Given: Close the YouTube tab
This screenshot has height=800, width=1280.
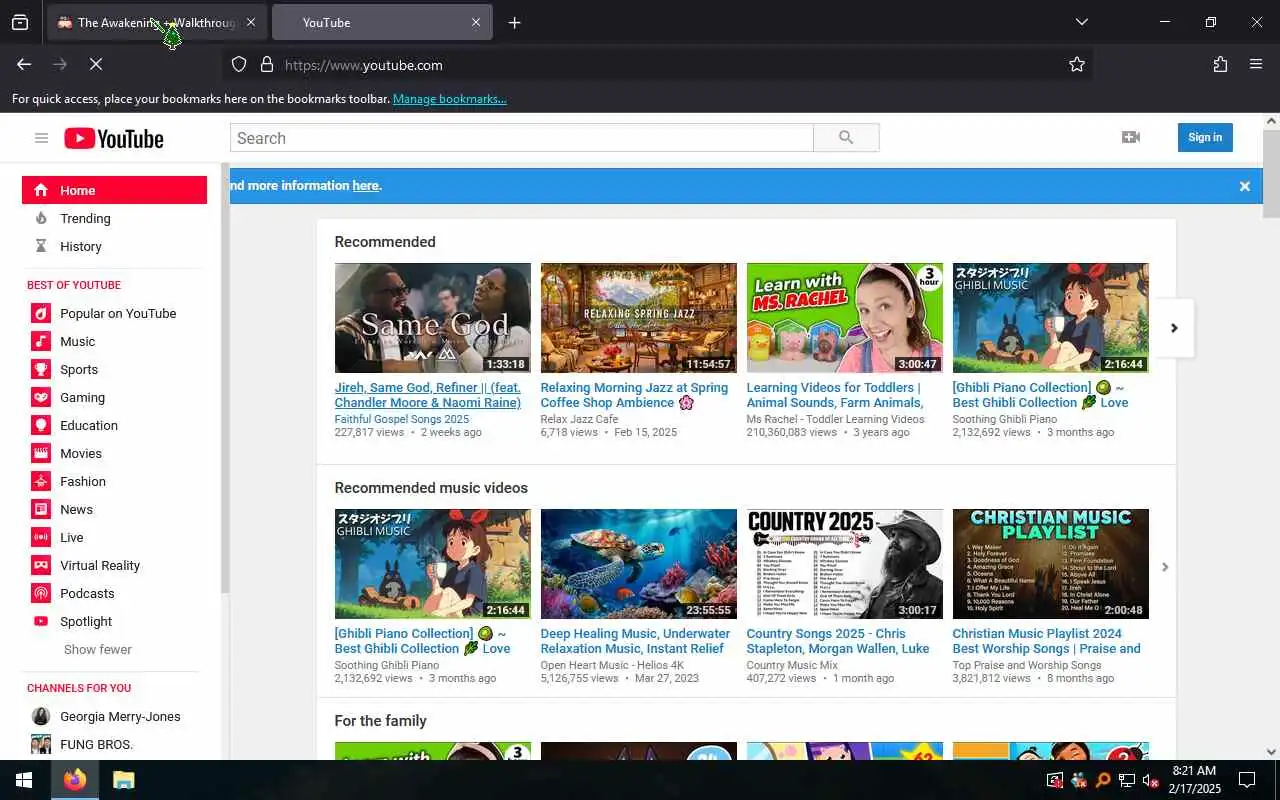Looking at the screenshot, I should click(476, 22).
